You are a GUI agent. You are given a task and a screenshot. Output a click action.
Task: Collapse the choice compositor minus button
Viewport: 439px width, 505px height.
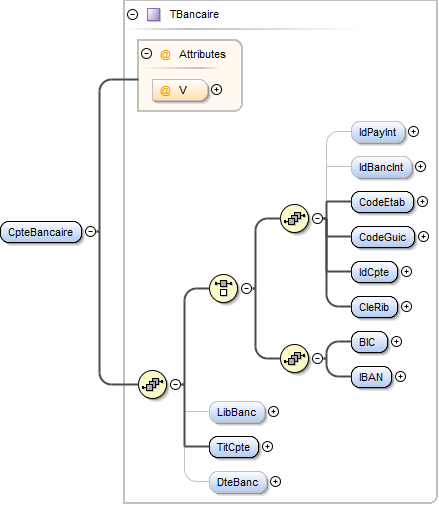[x=246, y=288]
